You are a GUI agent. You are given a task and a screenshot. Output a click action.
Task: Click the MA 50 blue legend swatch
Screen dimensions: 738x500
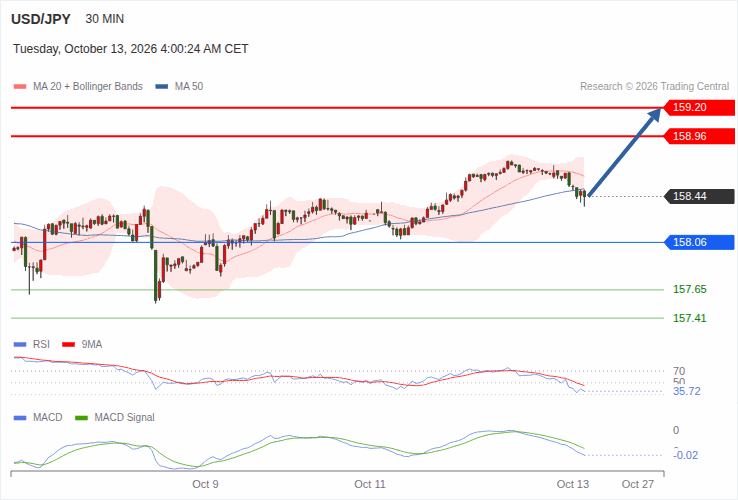point(162,87)
